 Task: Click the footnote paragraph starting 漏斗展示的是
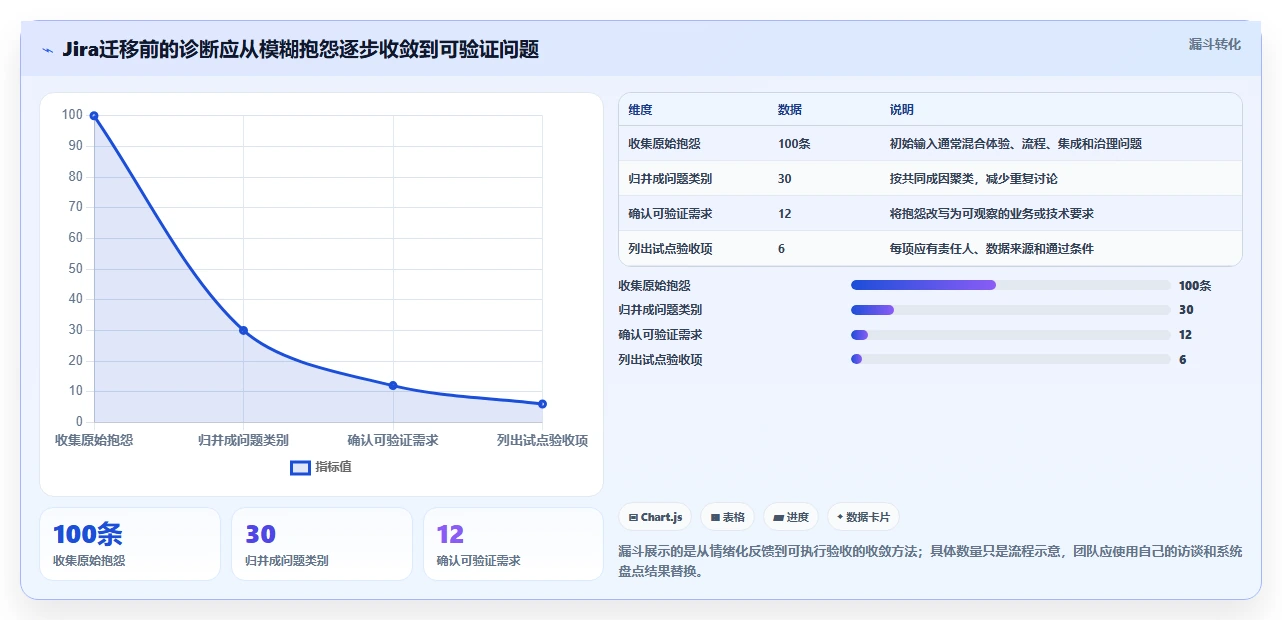point(930,561)
